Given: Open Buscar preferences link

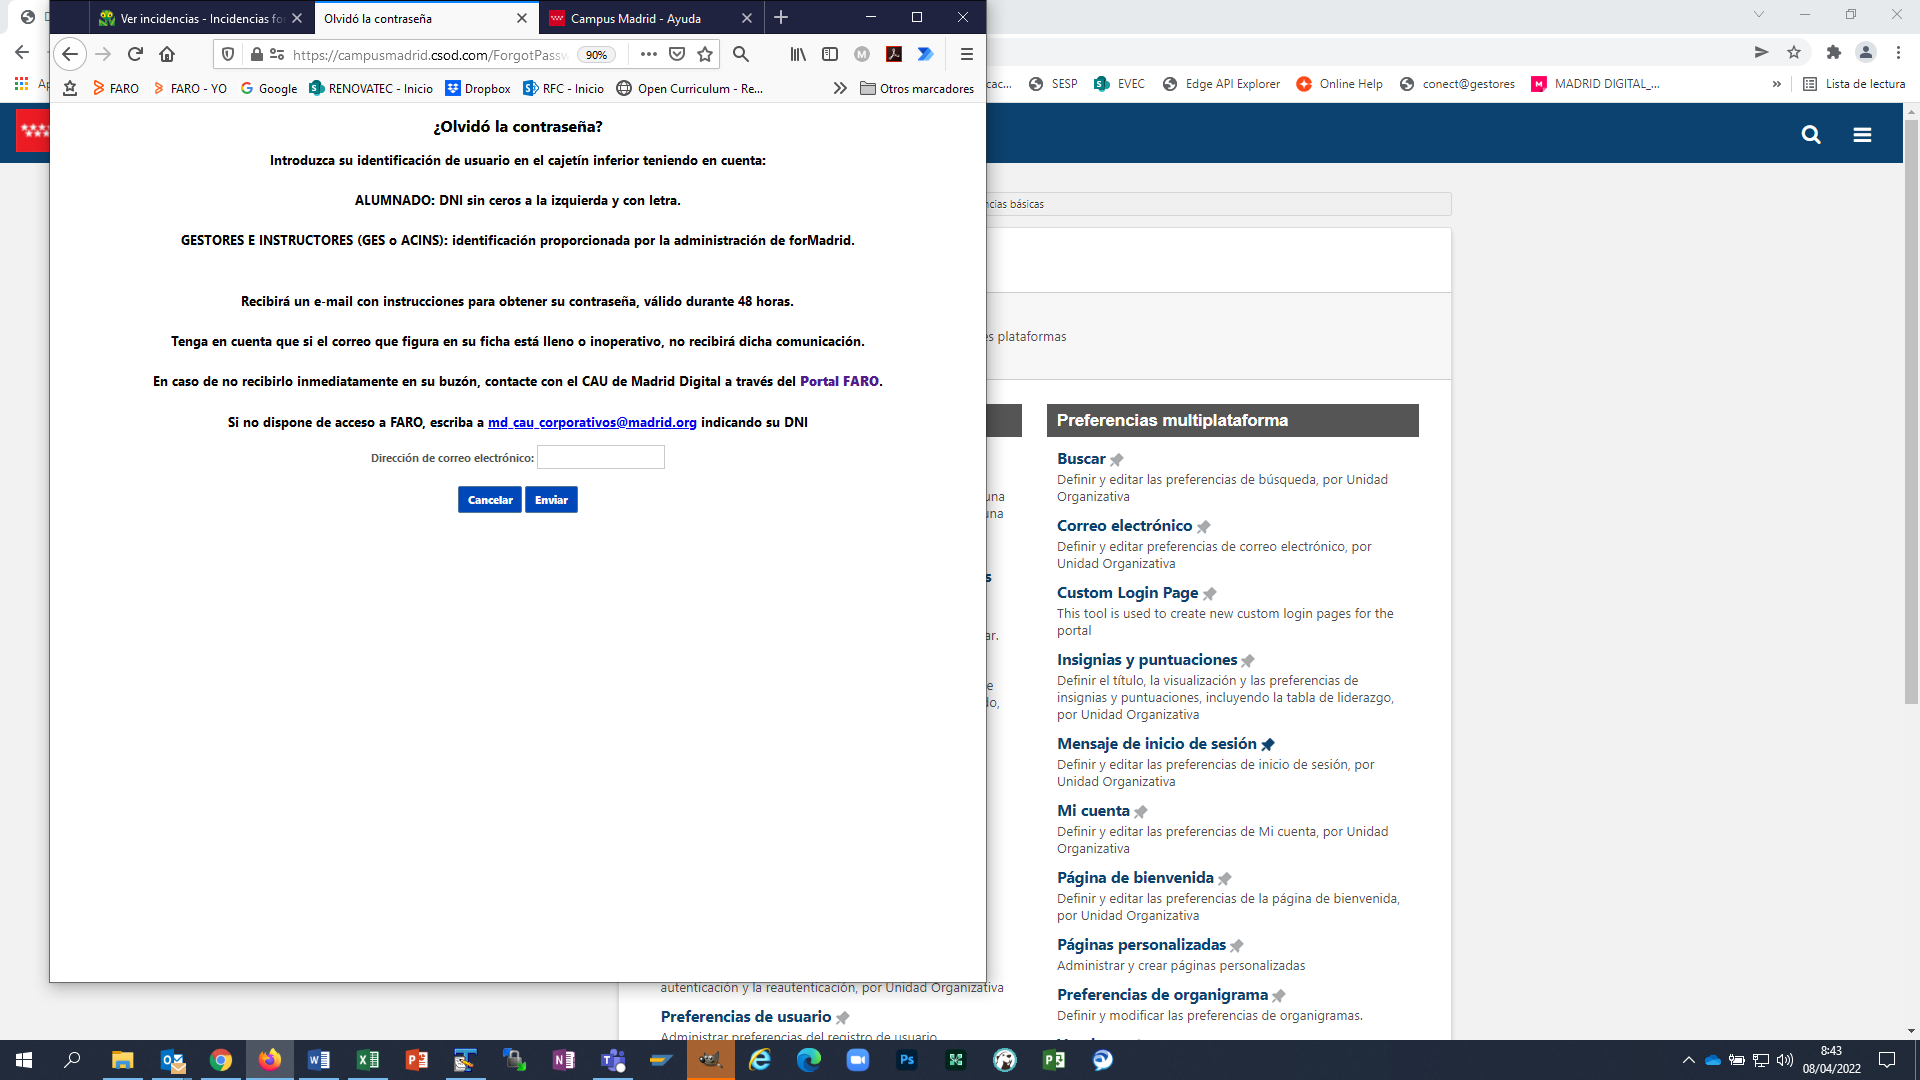Looking at the screenshot, I should 1081,458.
